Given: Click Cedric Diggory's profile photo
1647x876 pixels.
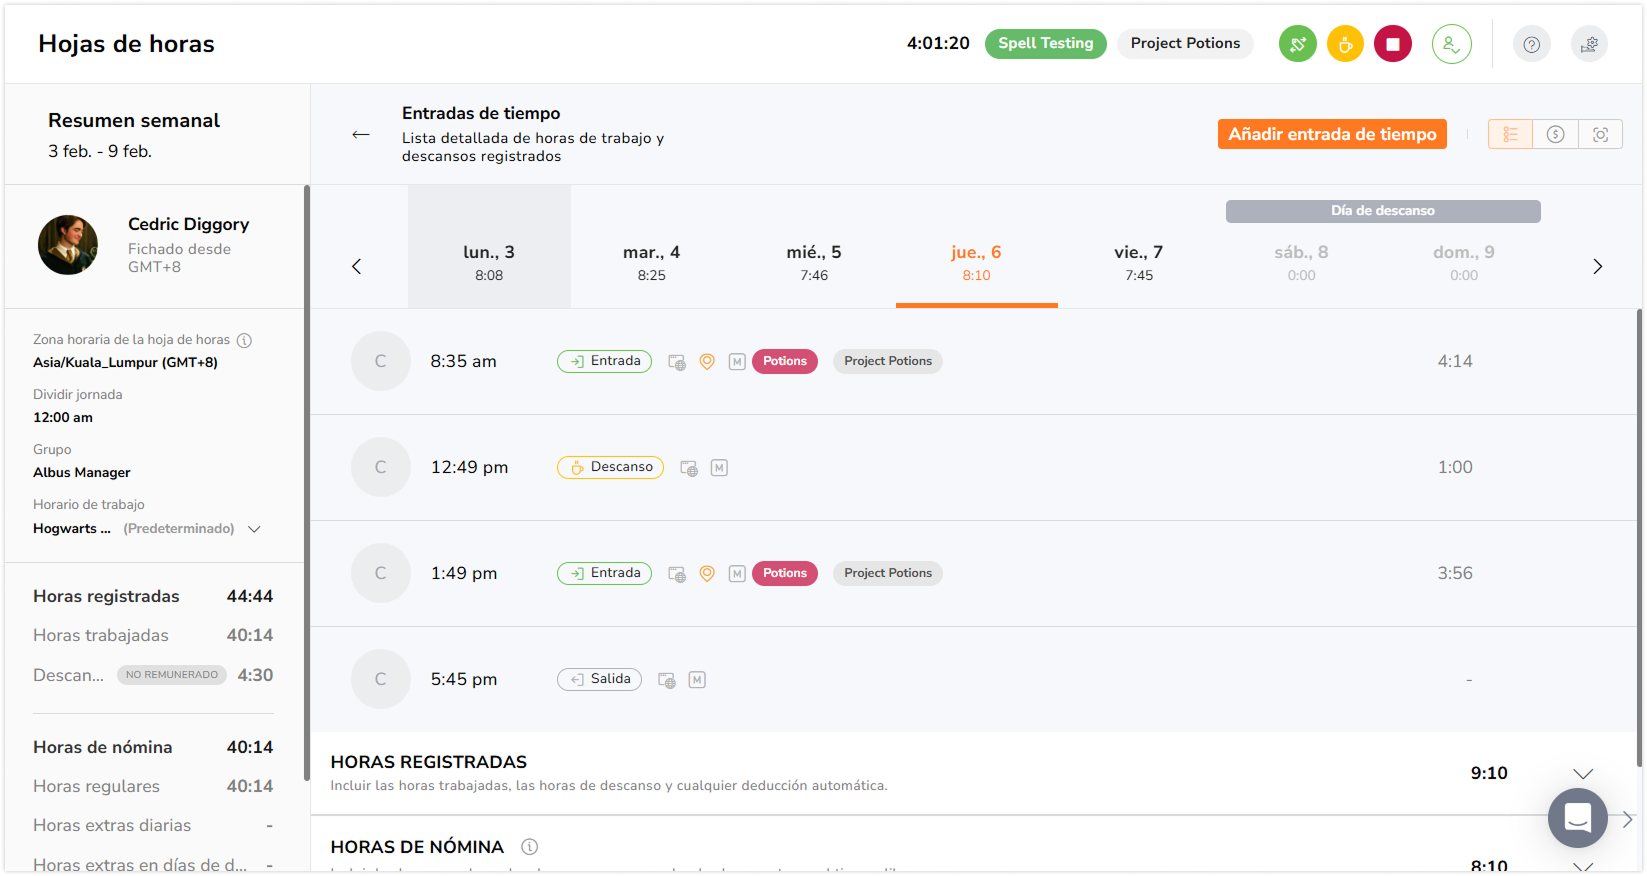Looking at the screenshot, I should [68, 245].
